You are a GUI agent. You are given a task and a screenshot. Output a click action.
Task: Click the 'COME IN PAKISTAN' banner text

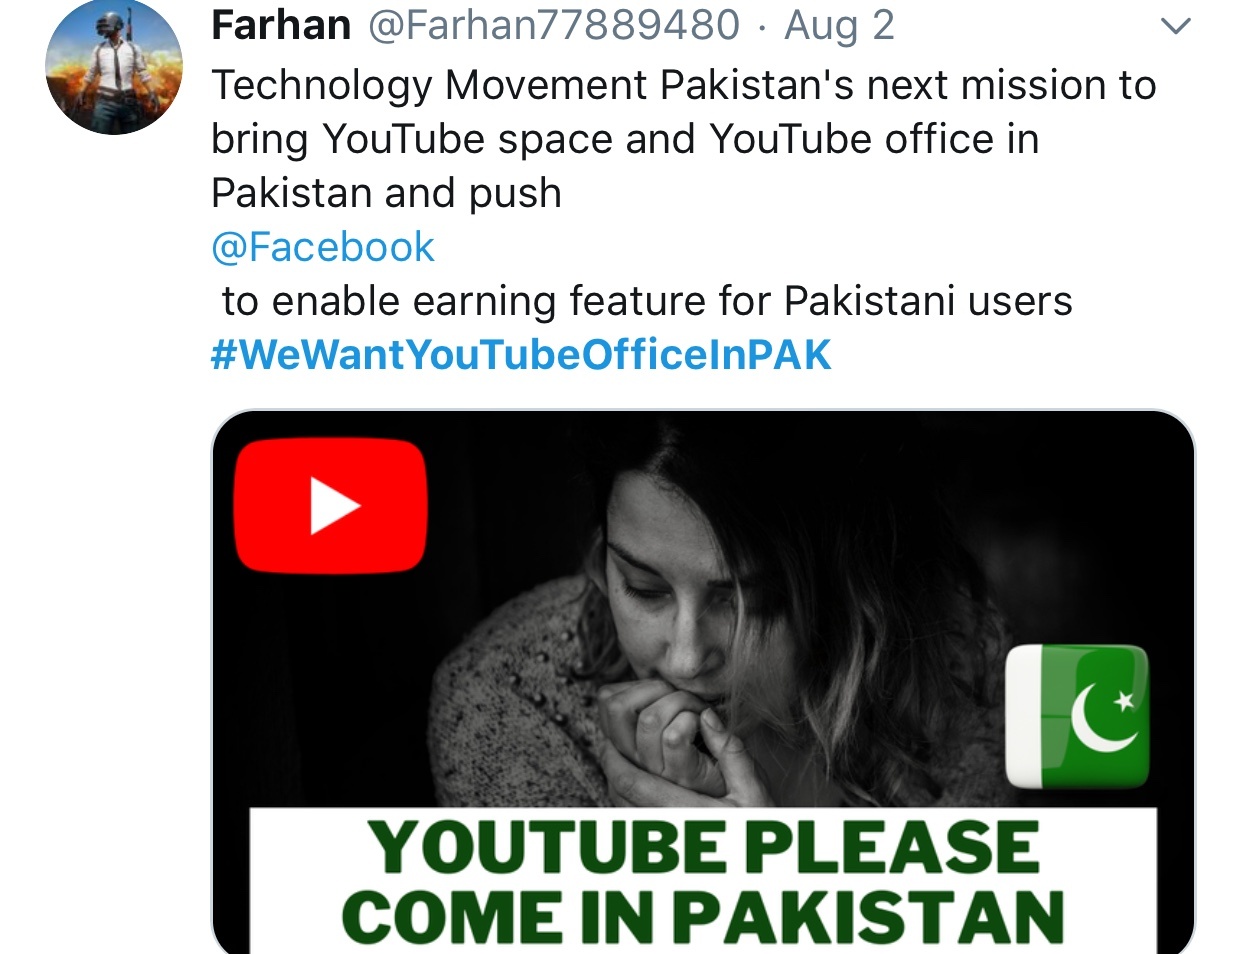[x=703, y=916]
